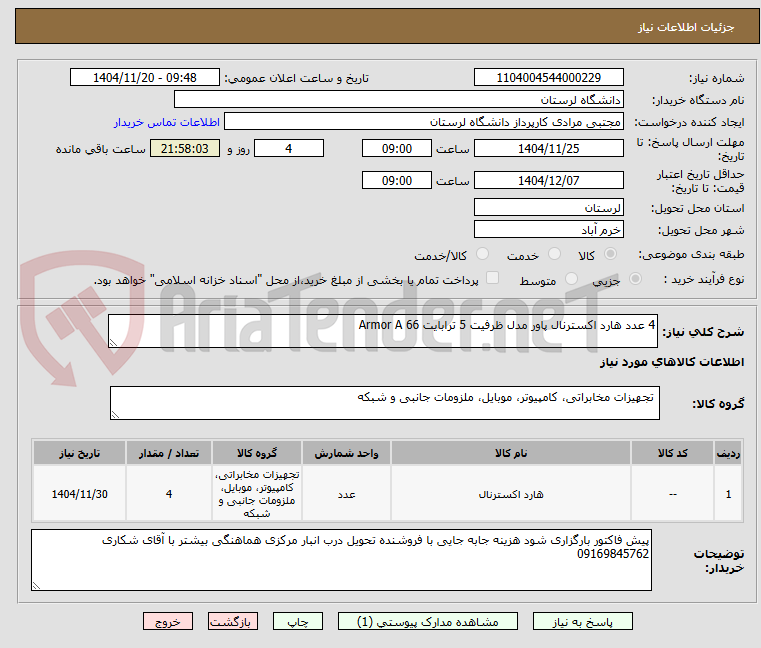The width and height of the screenshot is (761, 648).
Task: Click the resize handle of the description textarea
Action: tap(113, 343)
